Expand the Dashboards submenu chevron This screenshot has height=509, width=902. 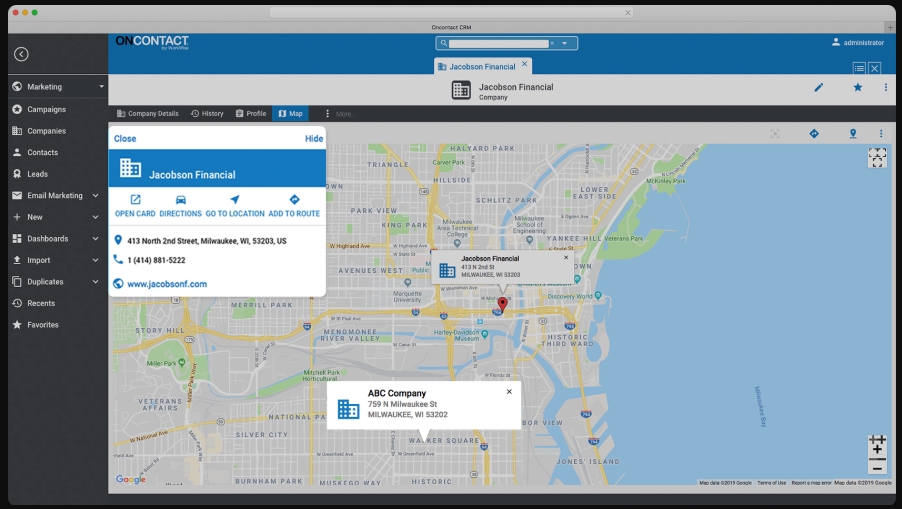coord(95,239)
